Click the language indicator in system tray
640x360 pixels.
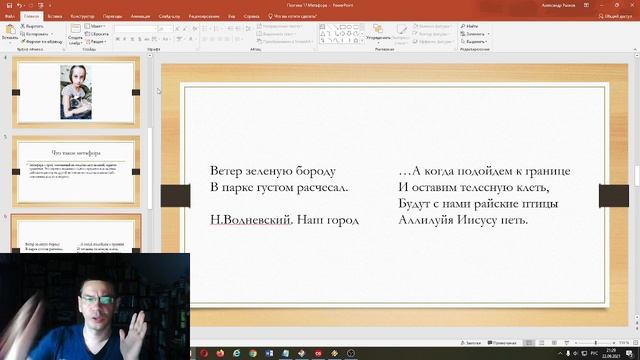[x=594, y=353]
